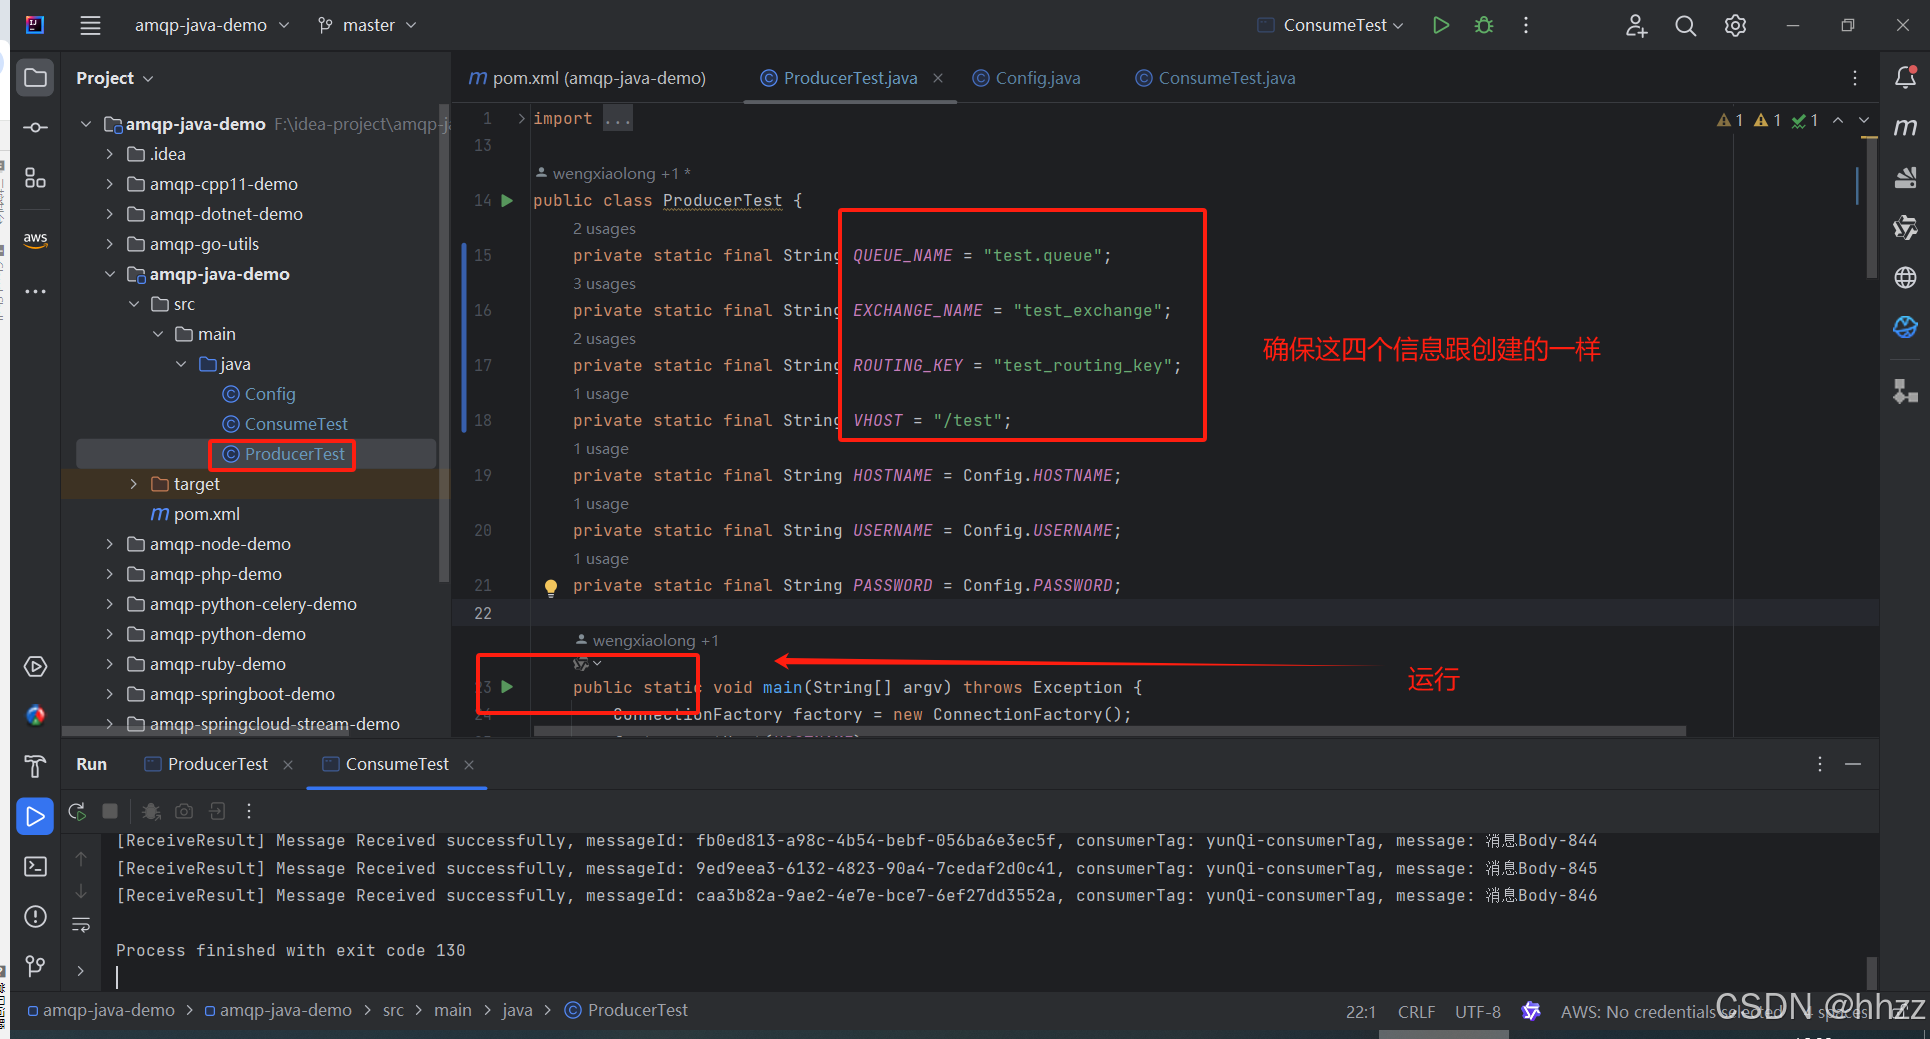Go to next highlighted error arrow
The image size is (1930, 1039).
pyautogui.click(x=1864, y=120)
